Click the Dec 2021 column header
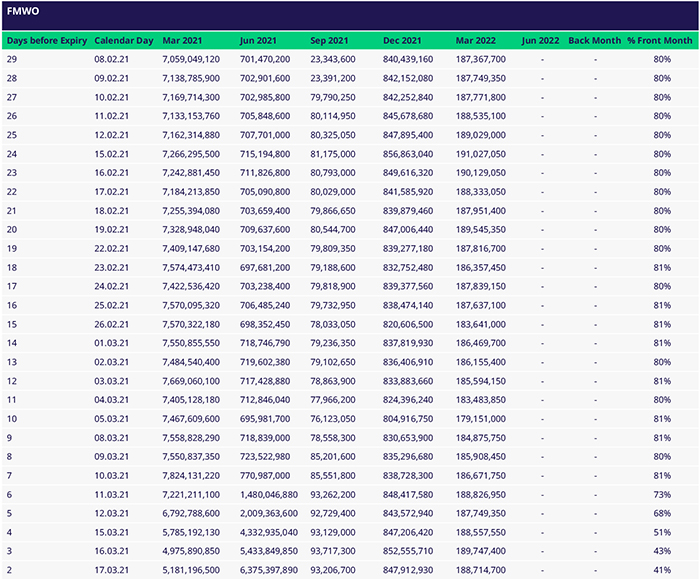This screenshot has width=700, height=579. [x=403, y=41]
